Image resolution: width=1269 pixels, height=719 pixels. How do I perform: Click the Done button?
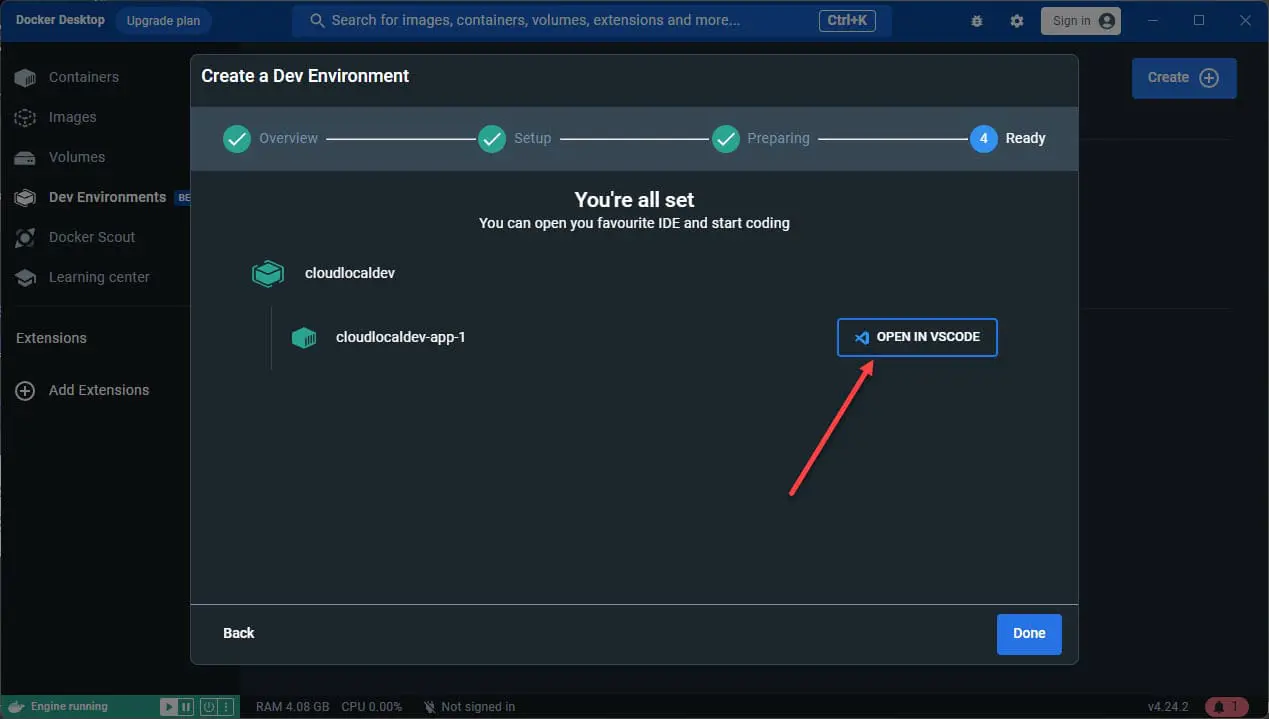1029,633
